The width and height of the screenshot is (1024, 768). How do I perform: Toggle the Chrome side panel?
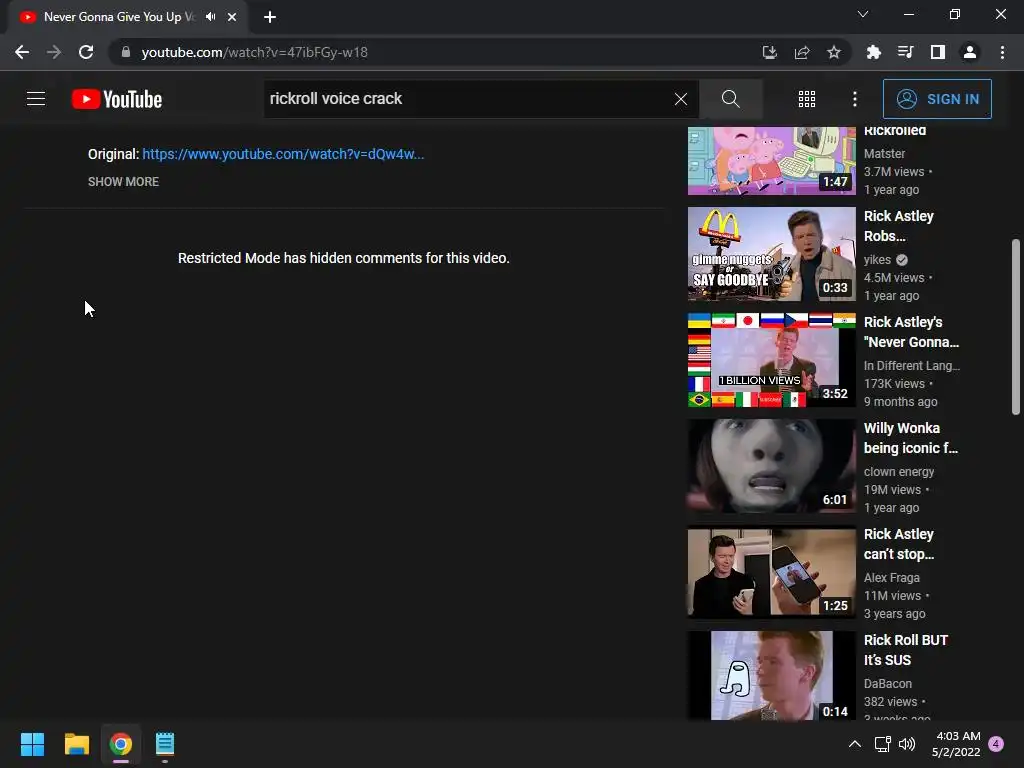click(938, 52)
